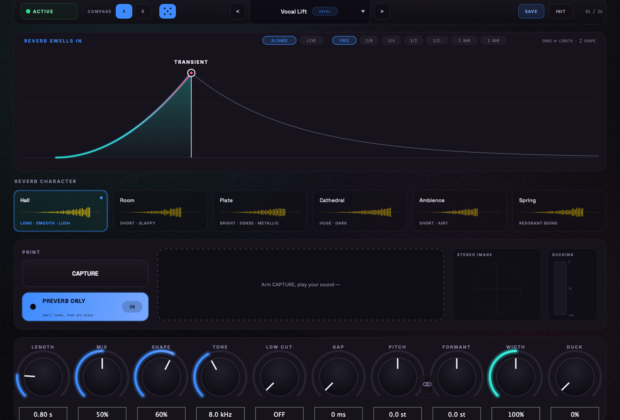Toggle the pitch-formant link icon
This screenshot has width=620, height=420.
pyautogui.click(x=427, y=384)
